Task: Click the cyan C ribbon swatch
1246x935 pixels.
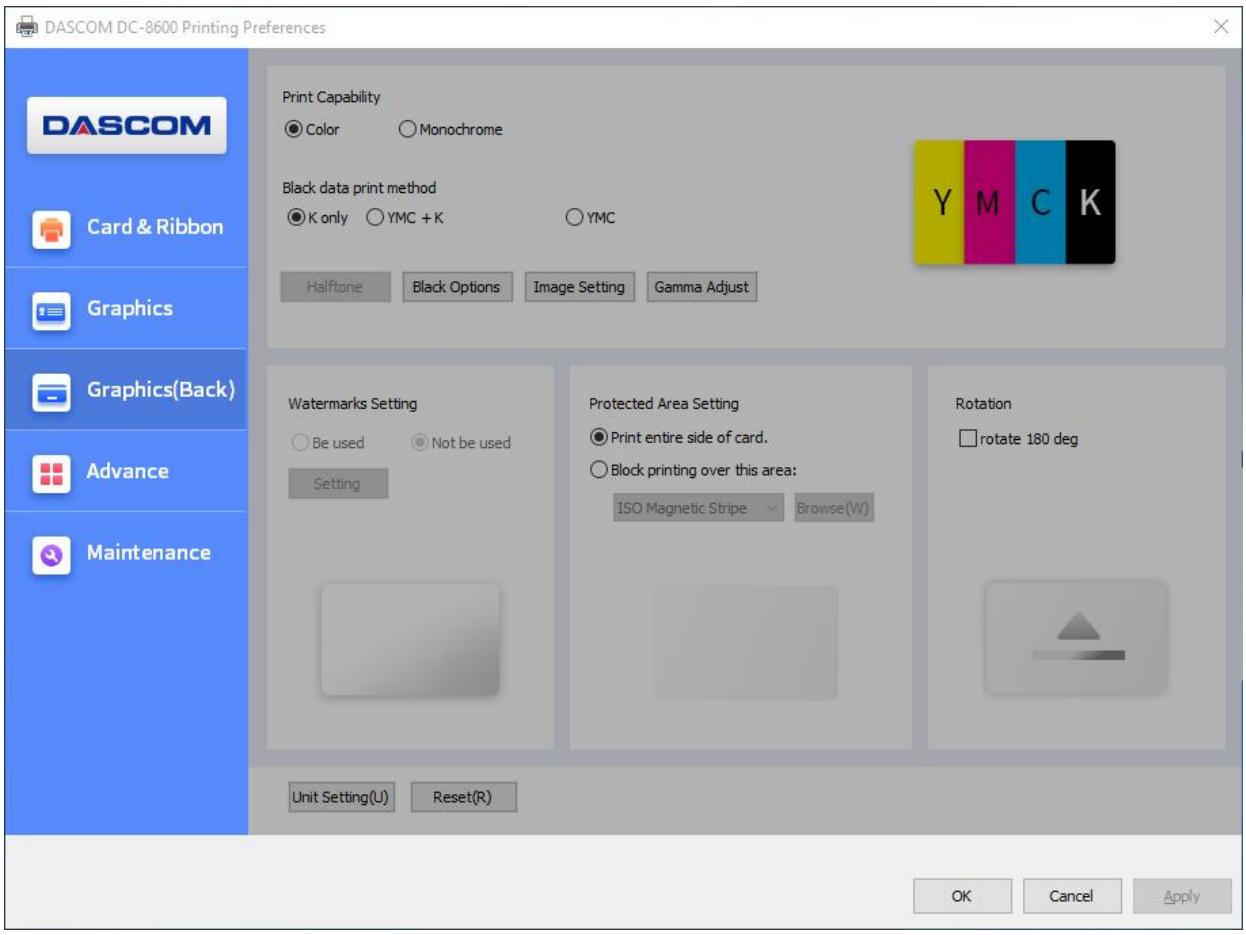Action: 1041,202
